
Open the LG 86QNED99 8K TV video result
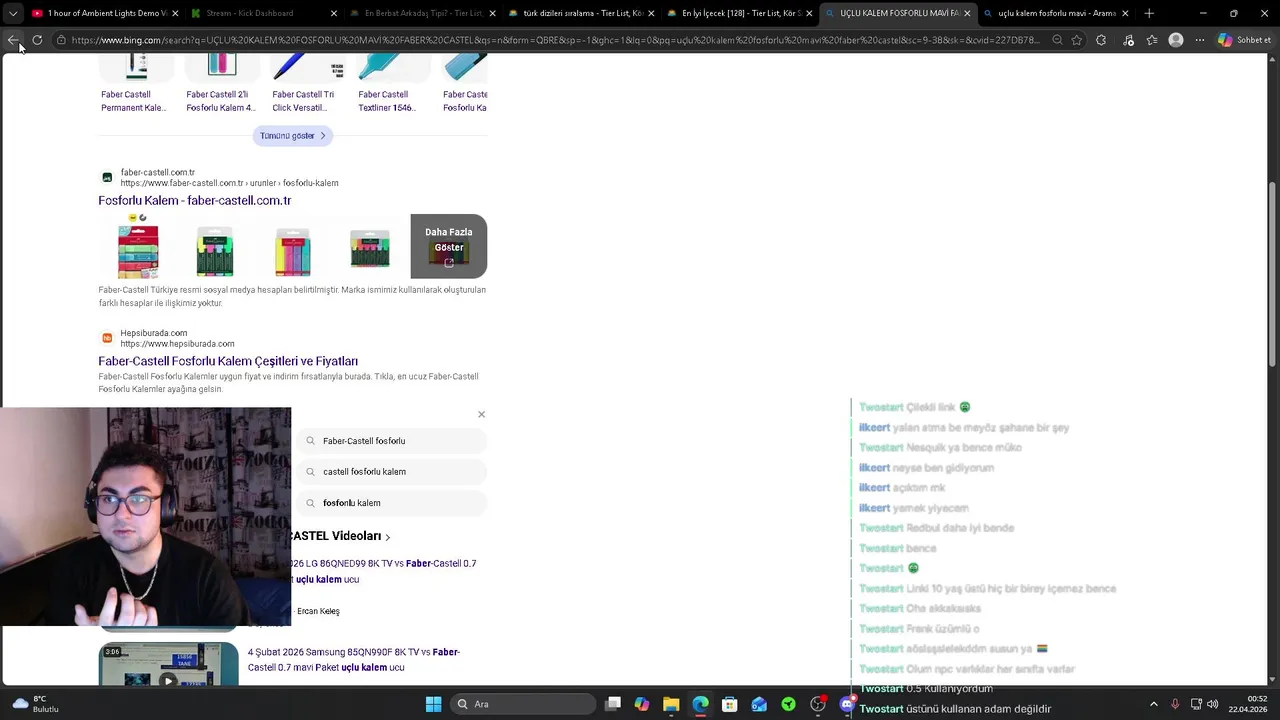pos(384,571)
